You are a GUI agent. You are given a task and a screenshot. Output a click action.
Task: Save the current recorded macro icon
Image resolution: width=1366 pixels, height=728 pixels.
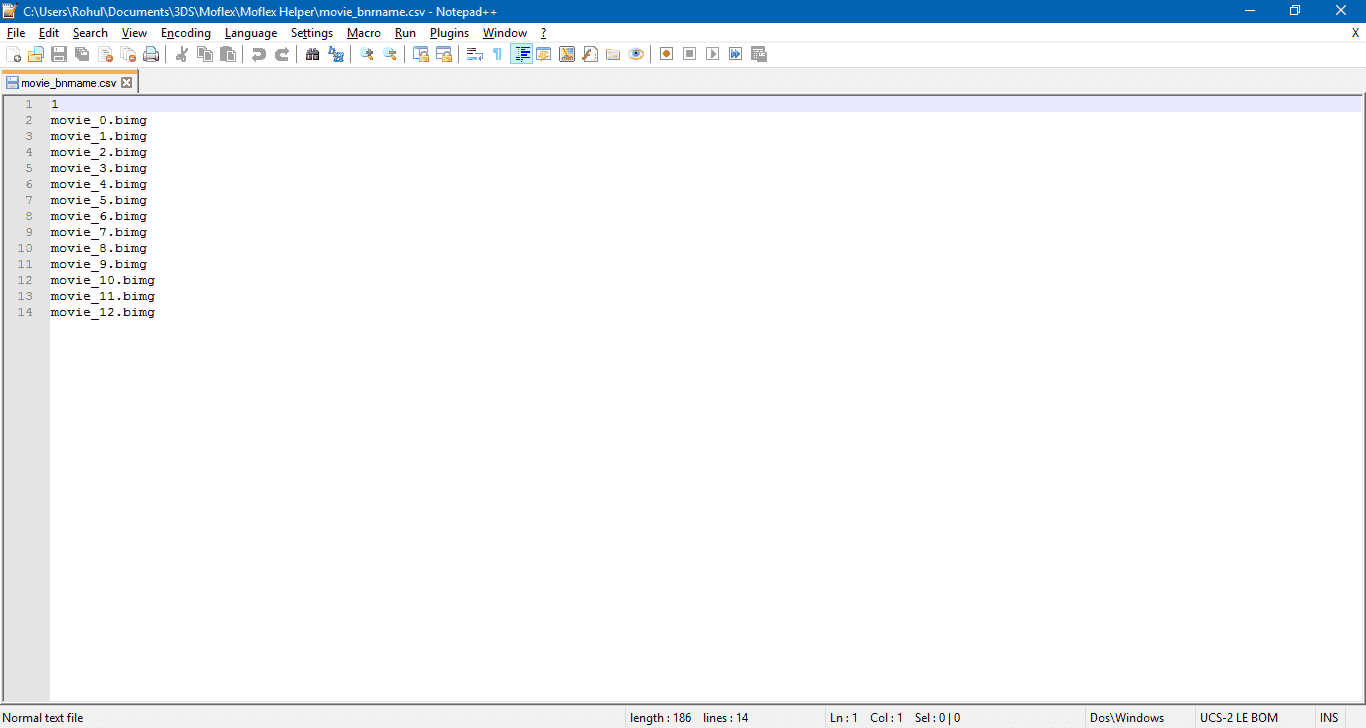coord(759,54)
